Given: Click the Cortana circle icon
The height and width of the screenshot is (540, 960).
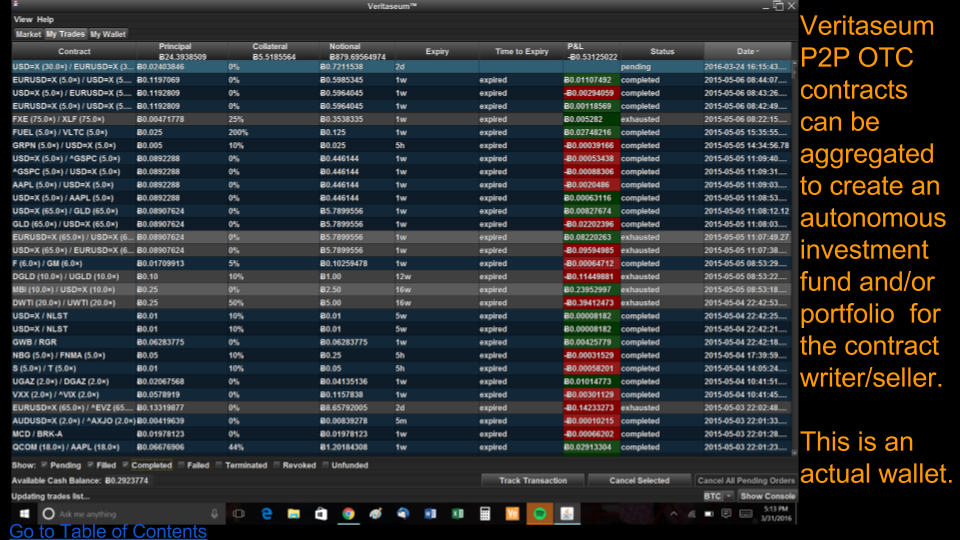Looking at the screenshot, I should coord(48,514).
